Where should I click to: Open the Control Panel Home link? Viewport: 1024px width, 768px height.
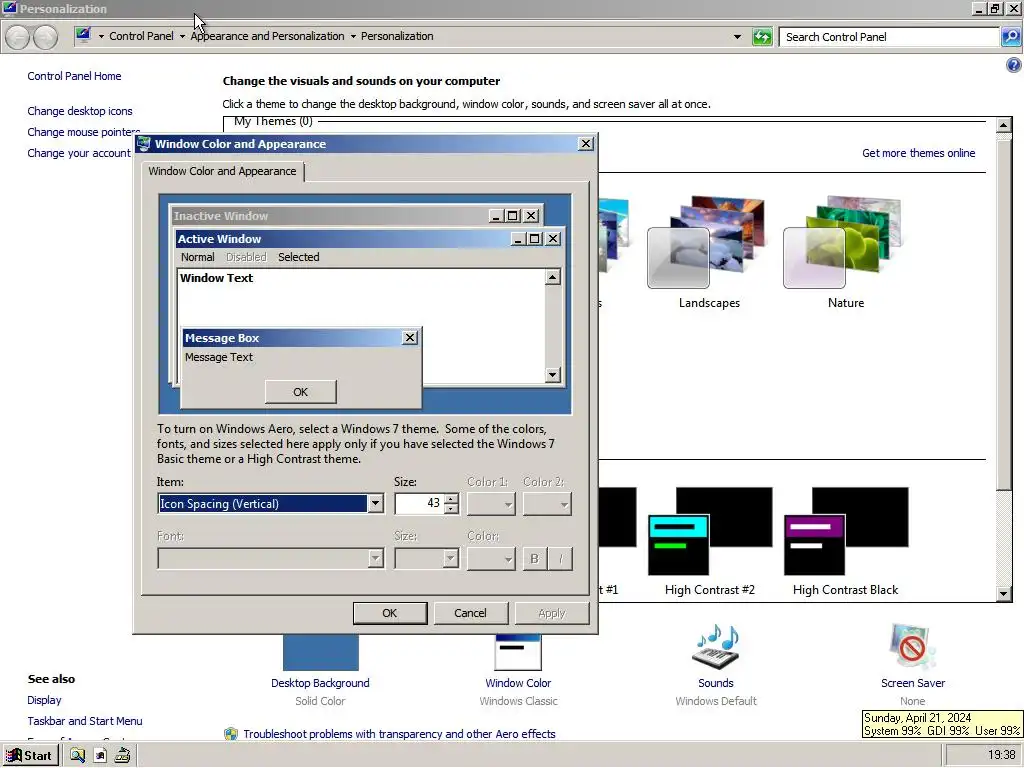point(74,76)
